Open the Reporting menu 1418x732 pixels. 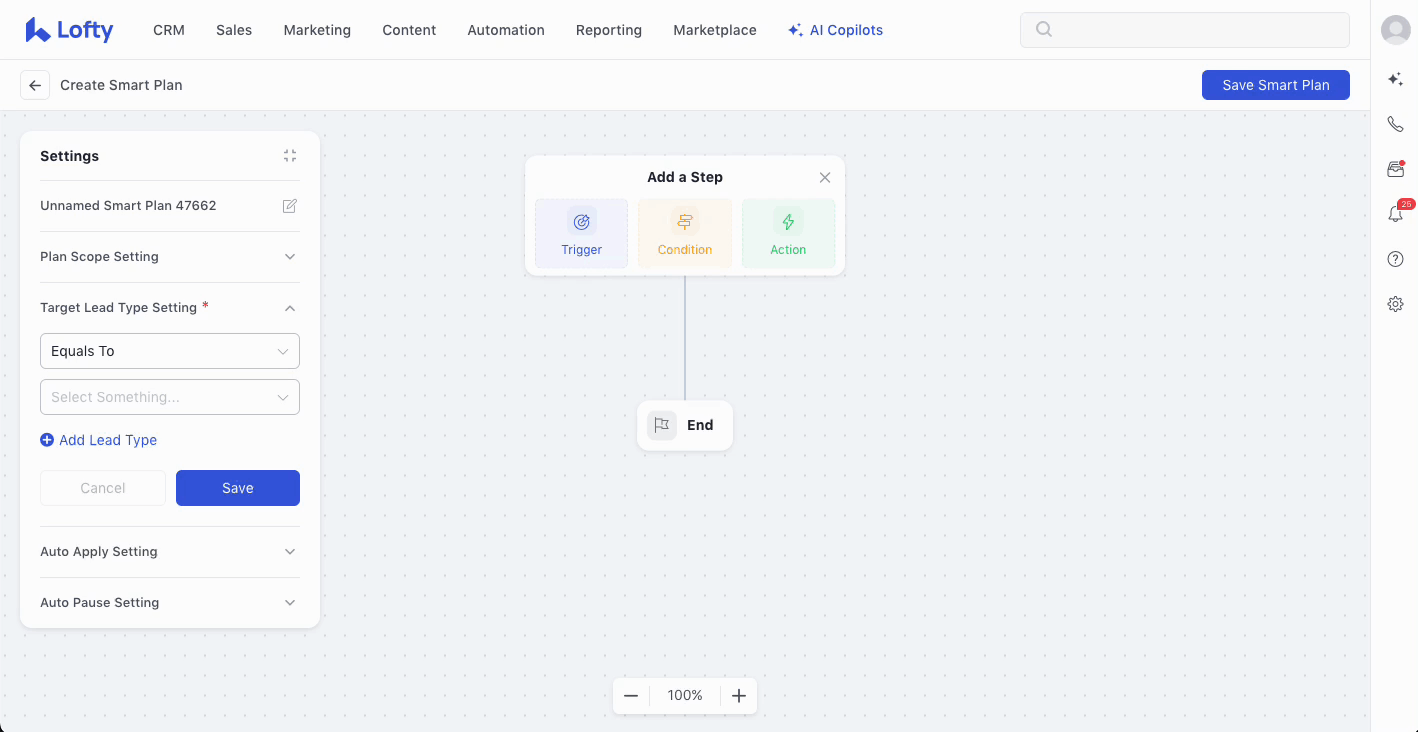[x=608, y=30]
